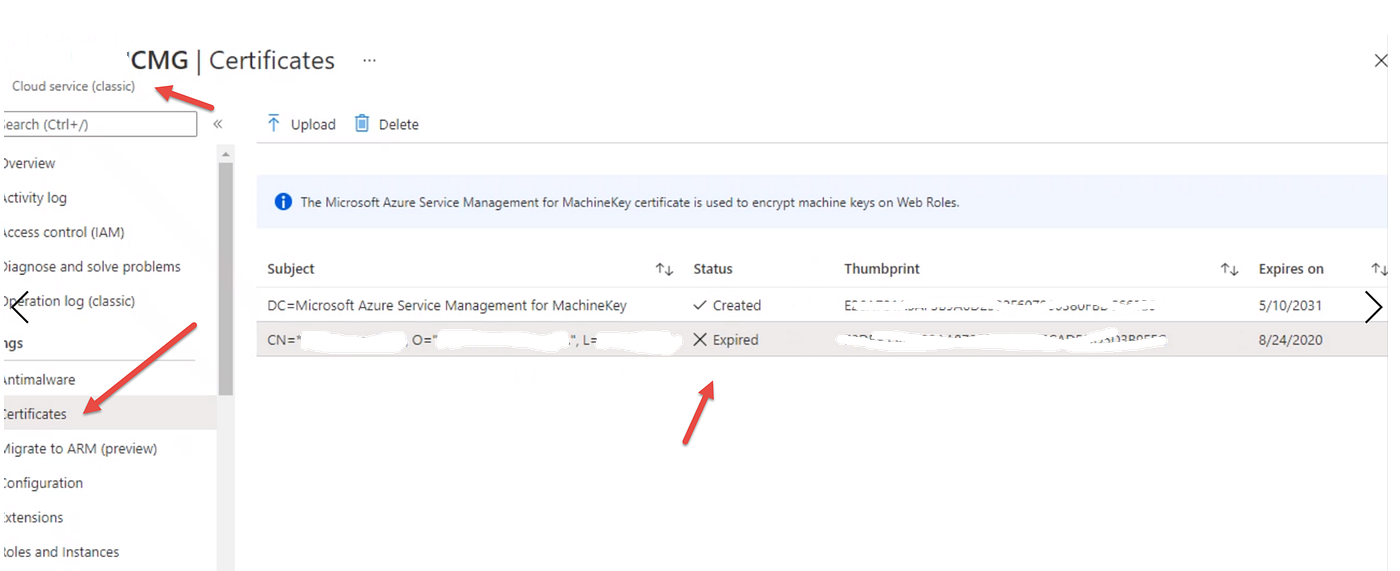Open Migrate to ARM (preview)
Viewport: 1400px width, 571px height.
click(79, 448)
